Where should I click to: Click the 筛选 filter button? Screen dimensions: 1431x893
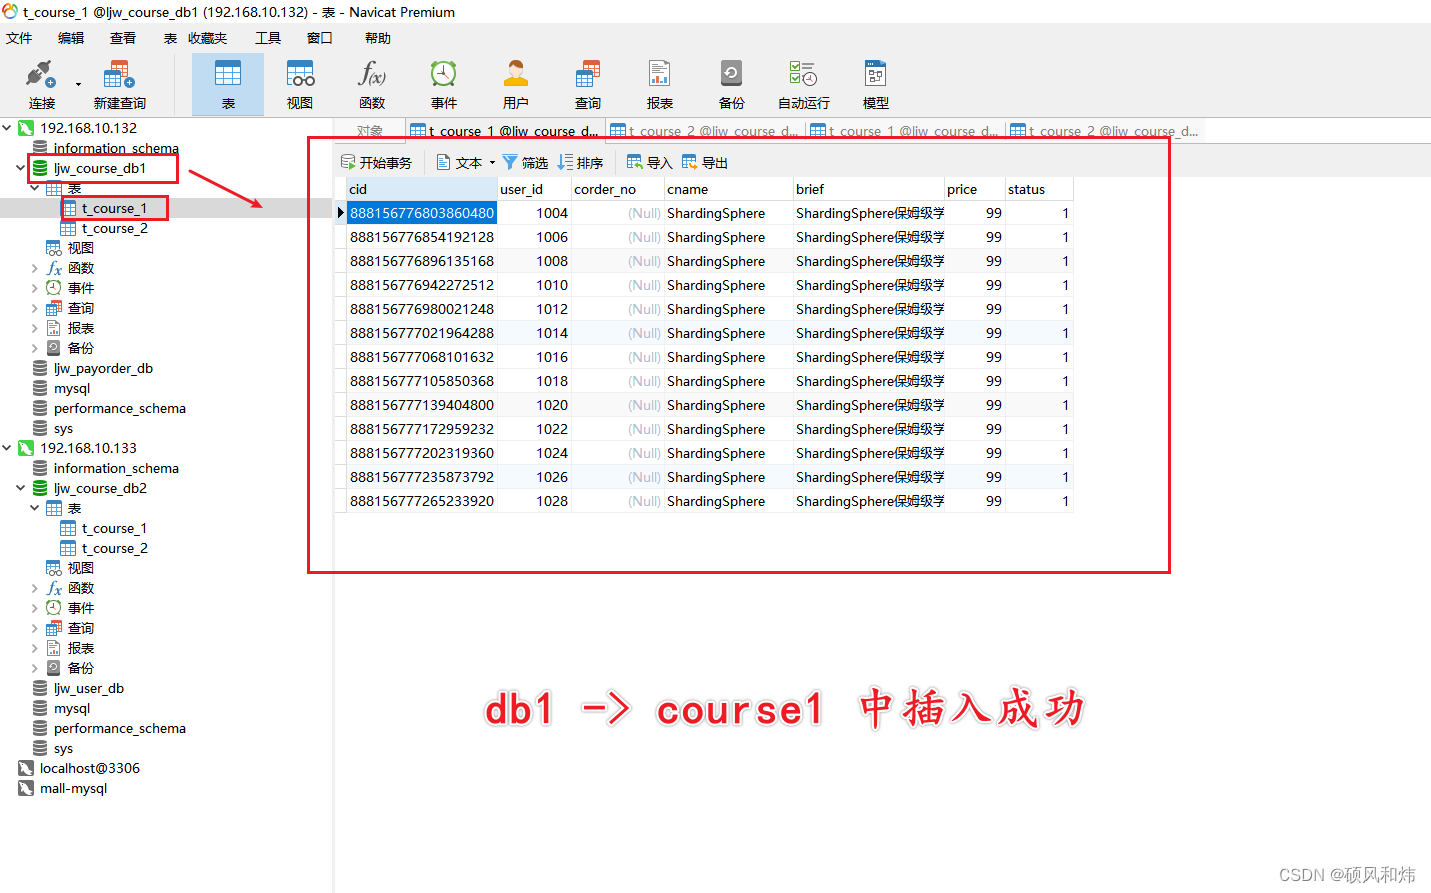pyautogui.click(x=525, y=162)
